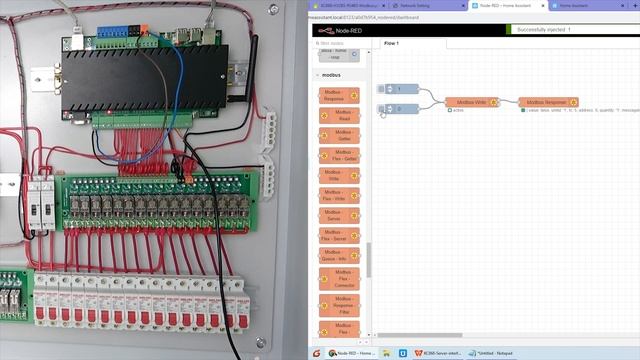Pick Modbus Write node in palette
640x360 pixels.
(x=339, y=176)
